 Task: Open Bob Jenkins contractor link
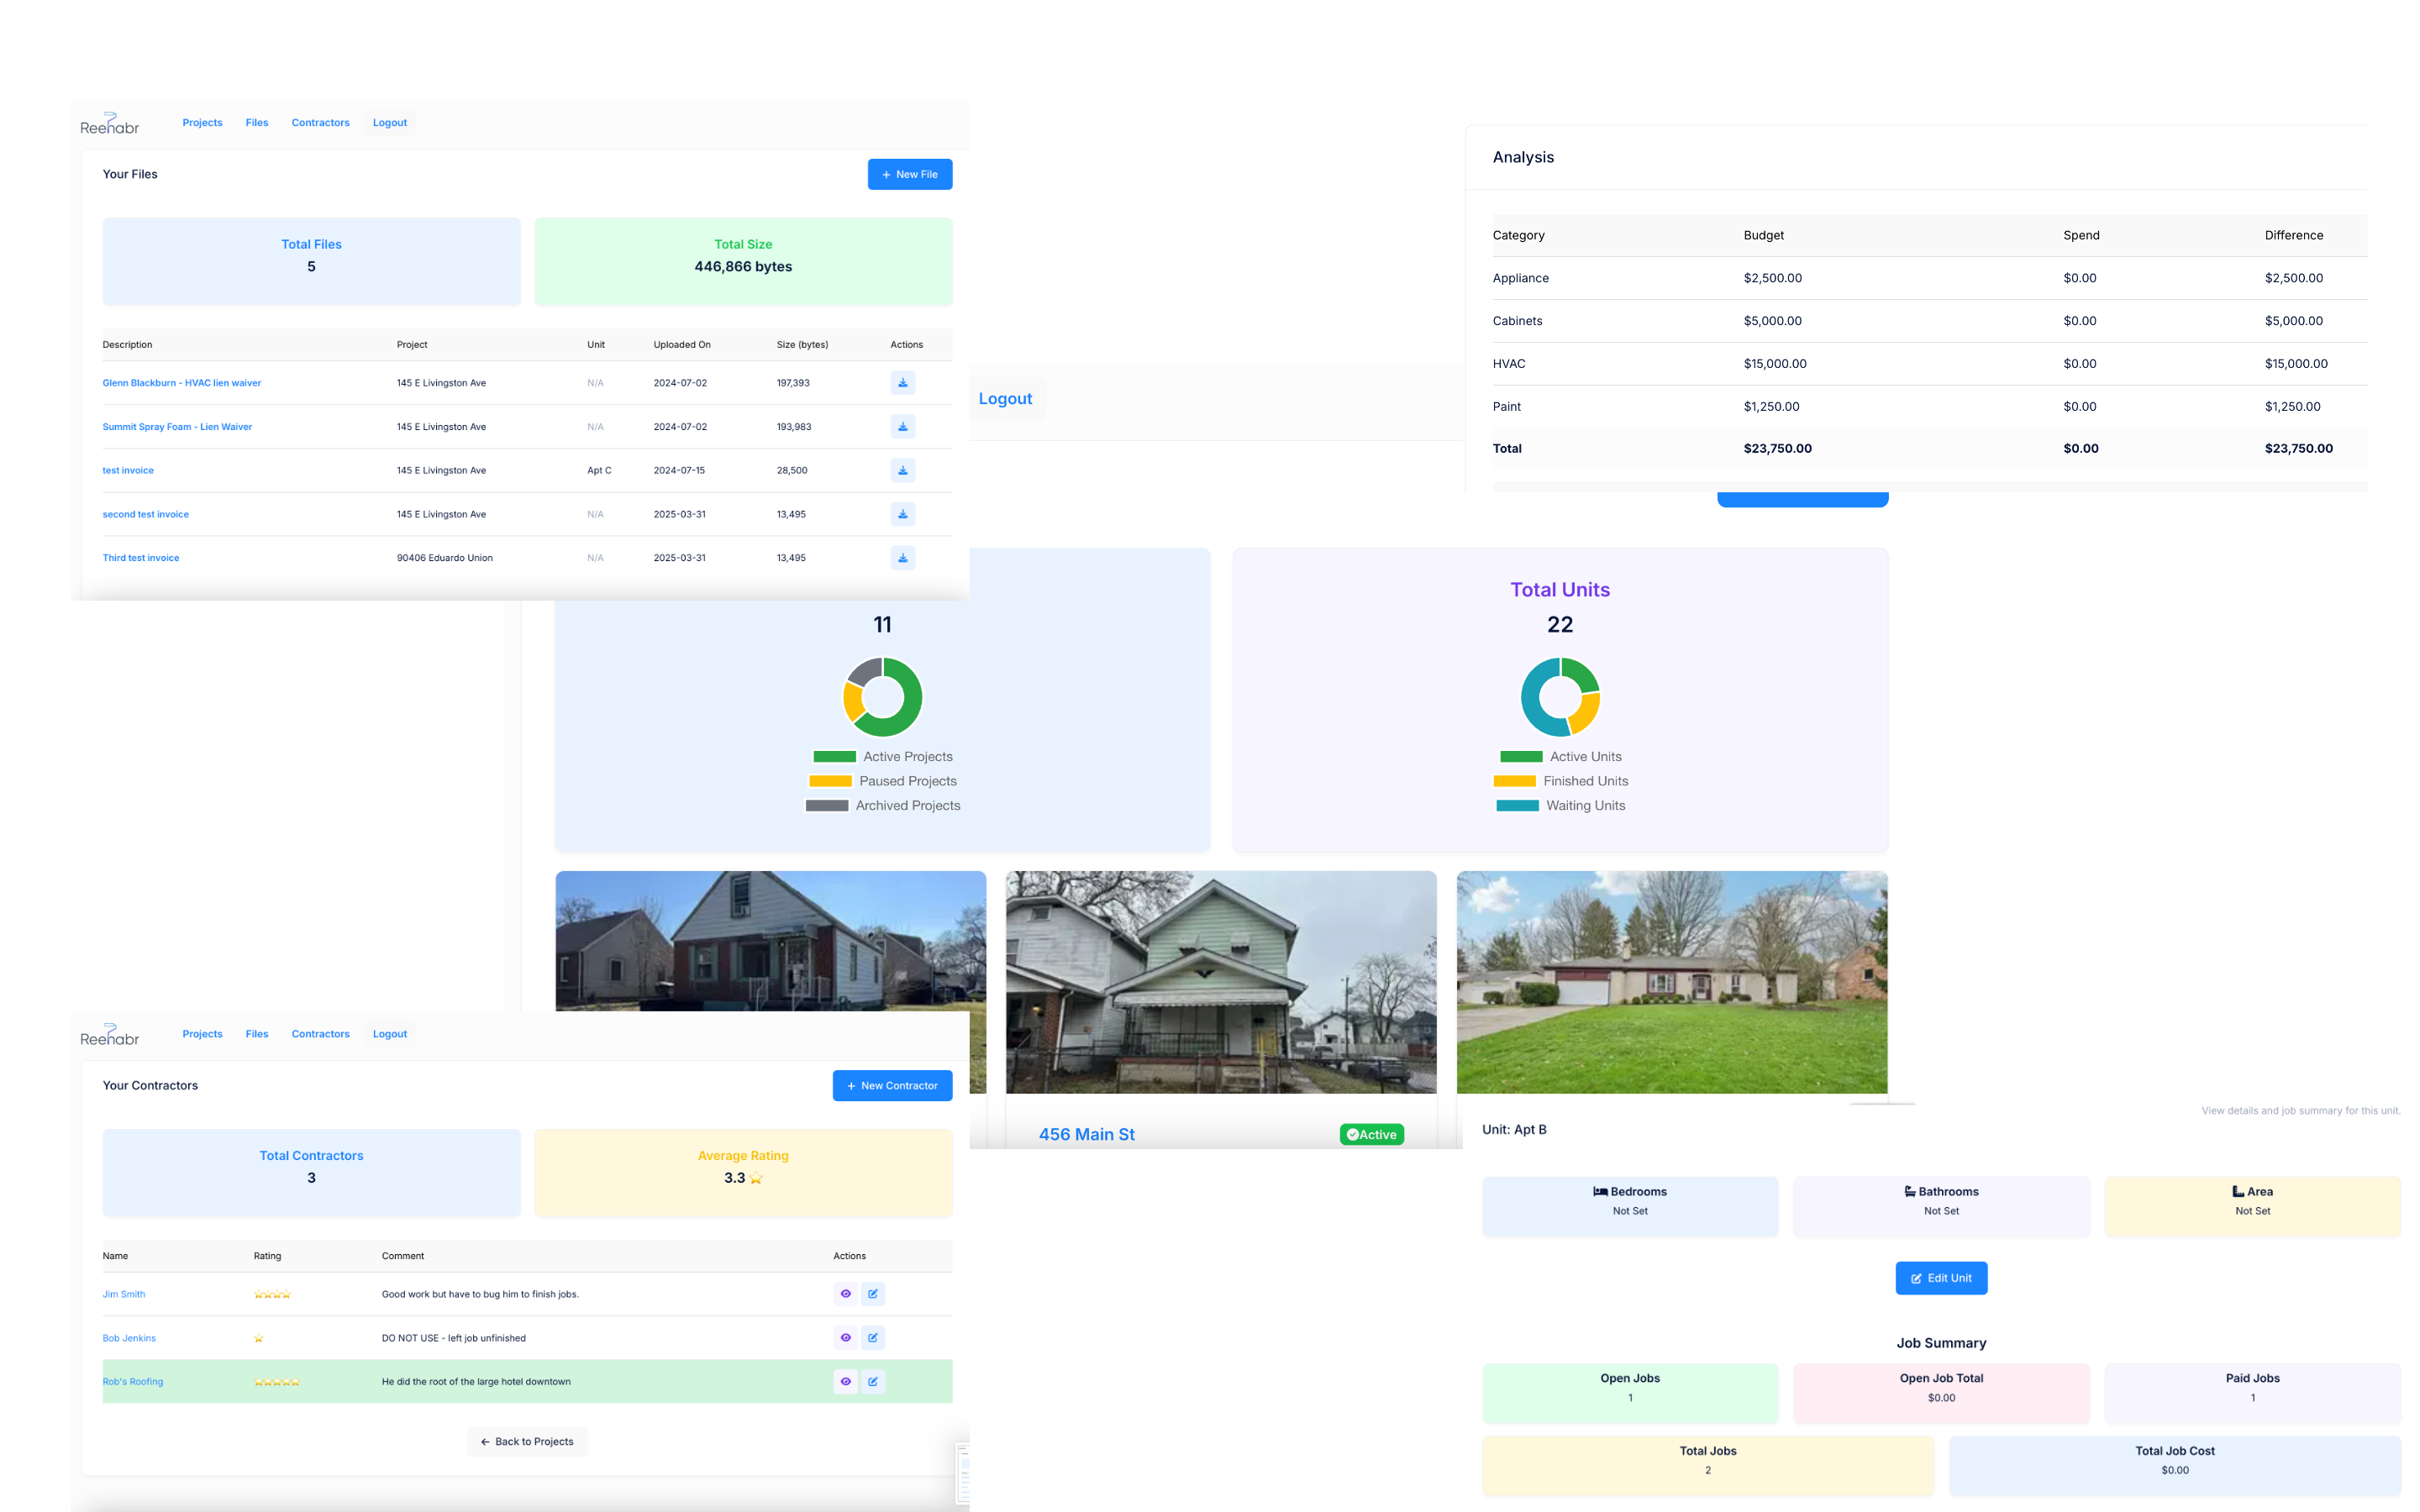(x=129, y=1338)
